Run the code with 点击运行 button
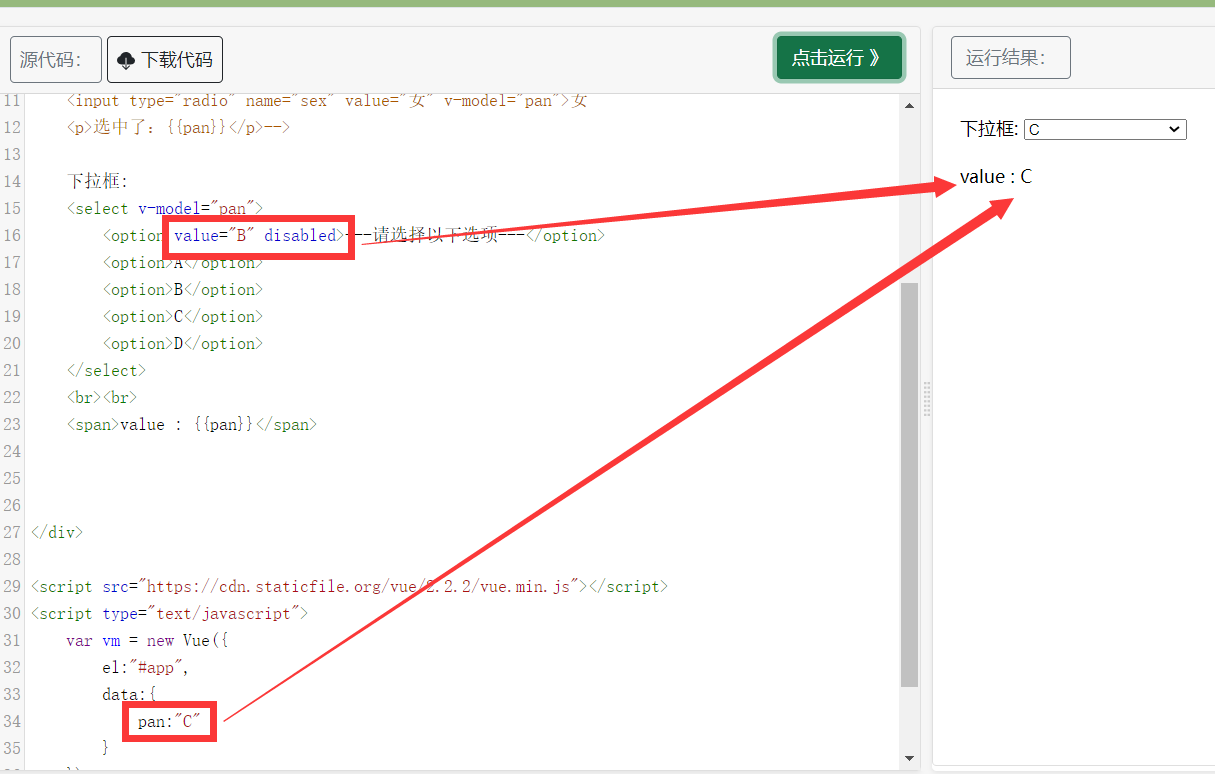This screenshot has width=1215, height=774. (x=839, y=58)
